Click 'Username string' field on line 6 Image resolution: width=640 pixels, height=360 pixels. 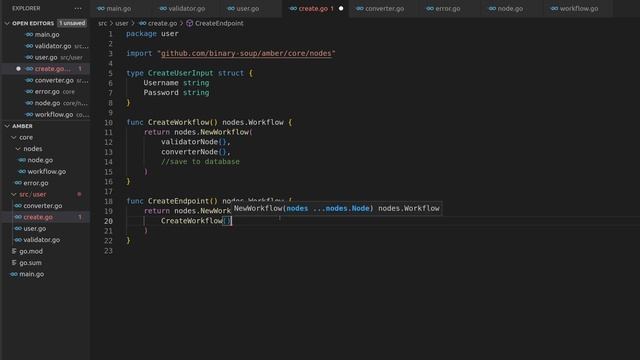click(x=176, y=83)
